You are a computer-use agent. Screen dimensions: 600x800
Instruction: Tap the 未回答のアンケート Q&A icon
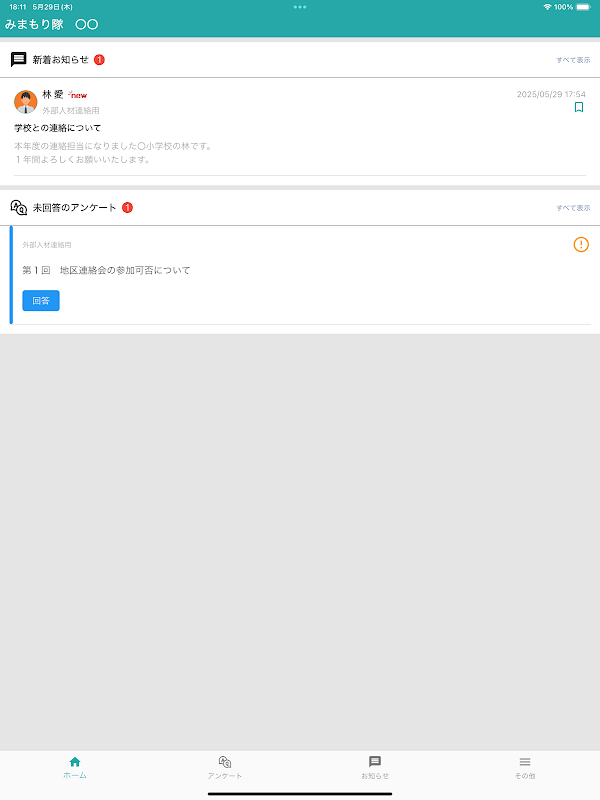point(18,208)
